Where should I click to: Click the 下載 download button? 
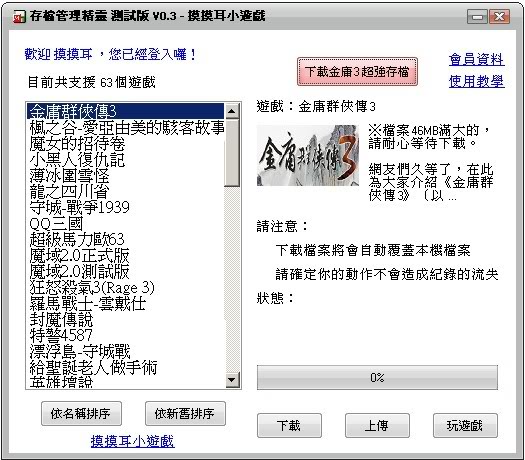(289, 426)
